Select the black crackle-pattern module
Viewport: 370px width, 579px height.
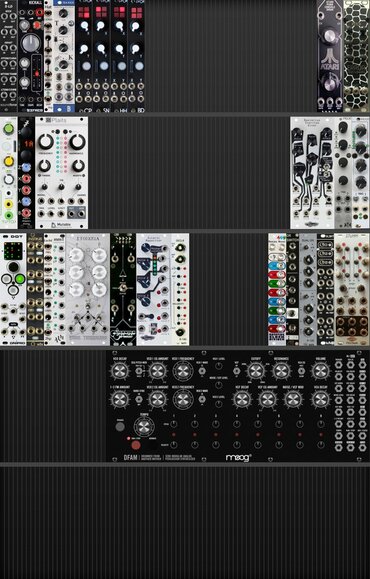click(x=356, y=56)
